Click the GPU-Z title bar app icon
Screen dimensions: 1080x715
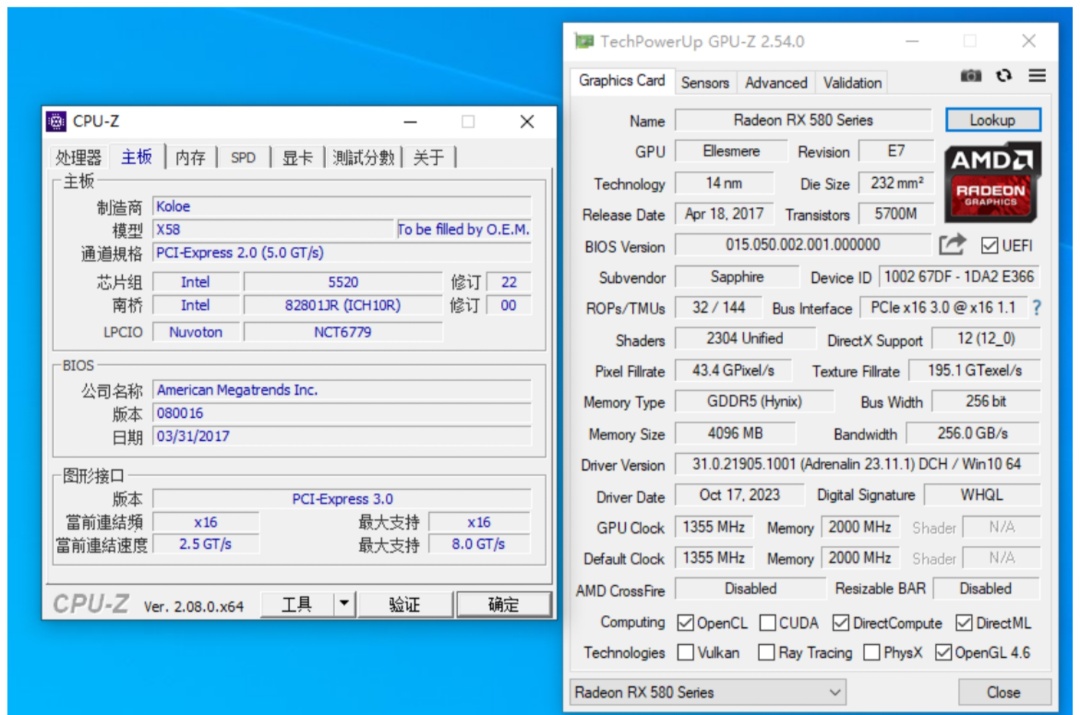tap(584, 41)
